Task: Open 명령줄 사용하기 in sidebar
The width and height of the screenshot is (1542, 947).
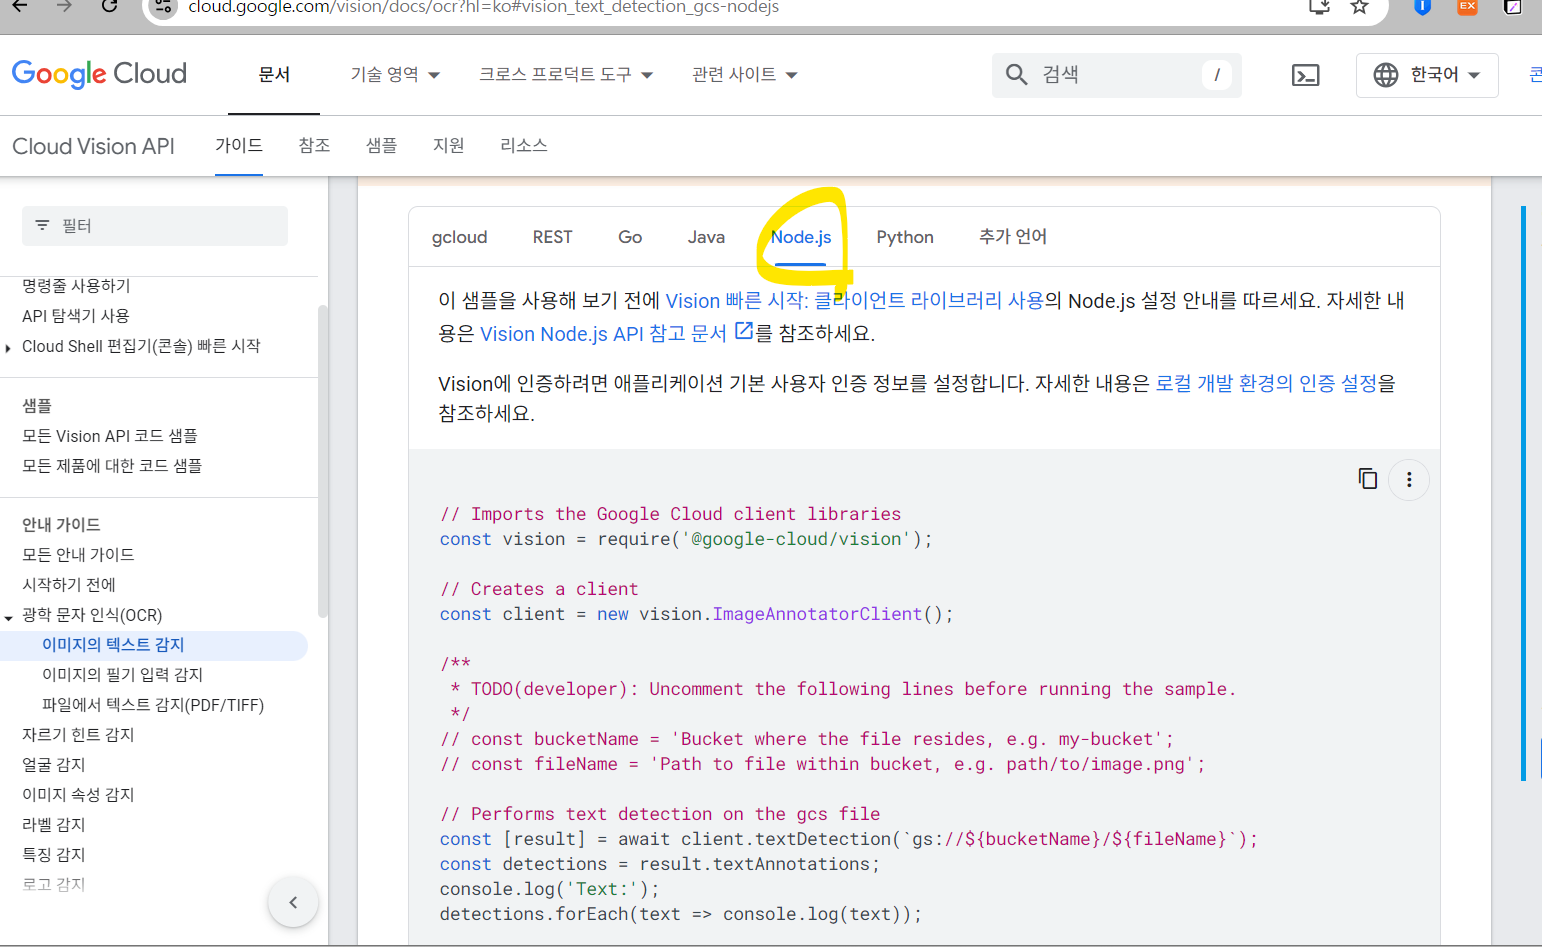Action: click(76, 286)
